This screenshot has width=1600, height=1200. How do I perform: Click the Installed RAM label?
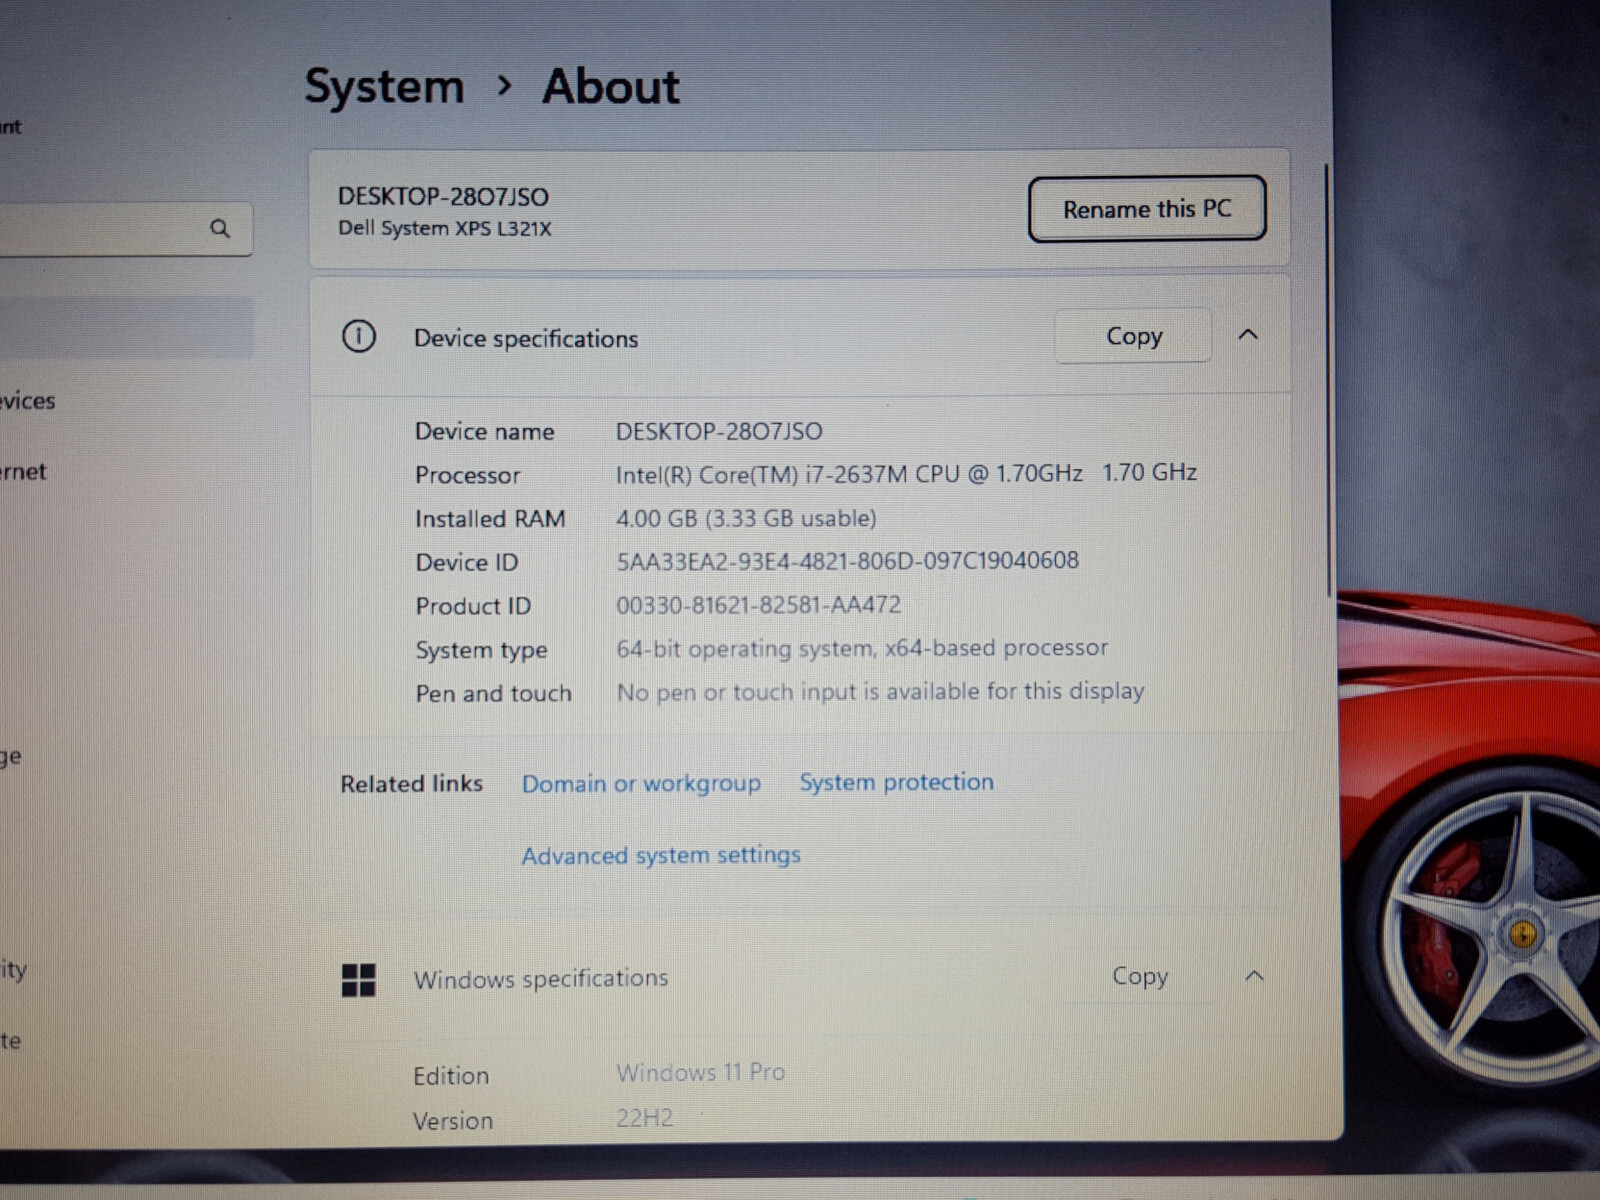tap(490, 519)
